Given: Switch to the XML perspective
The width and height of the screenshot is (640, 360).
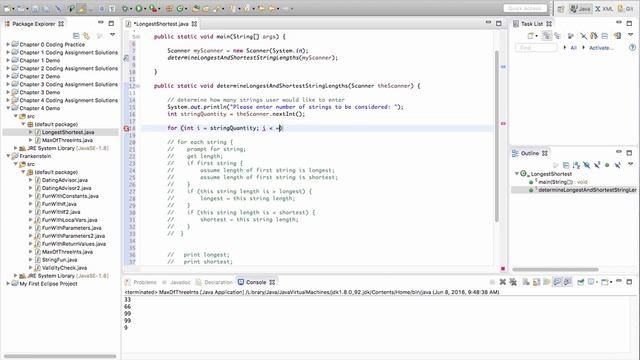Looking at the screenshot, I should (x=604, y=9).
